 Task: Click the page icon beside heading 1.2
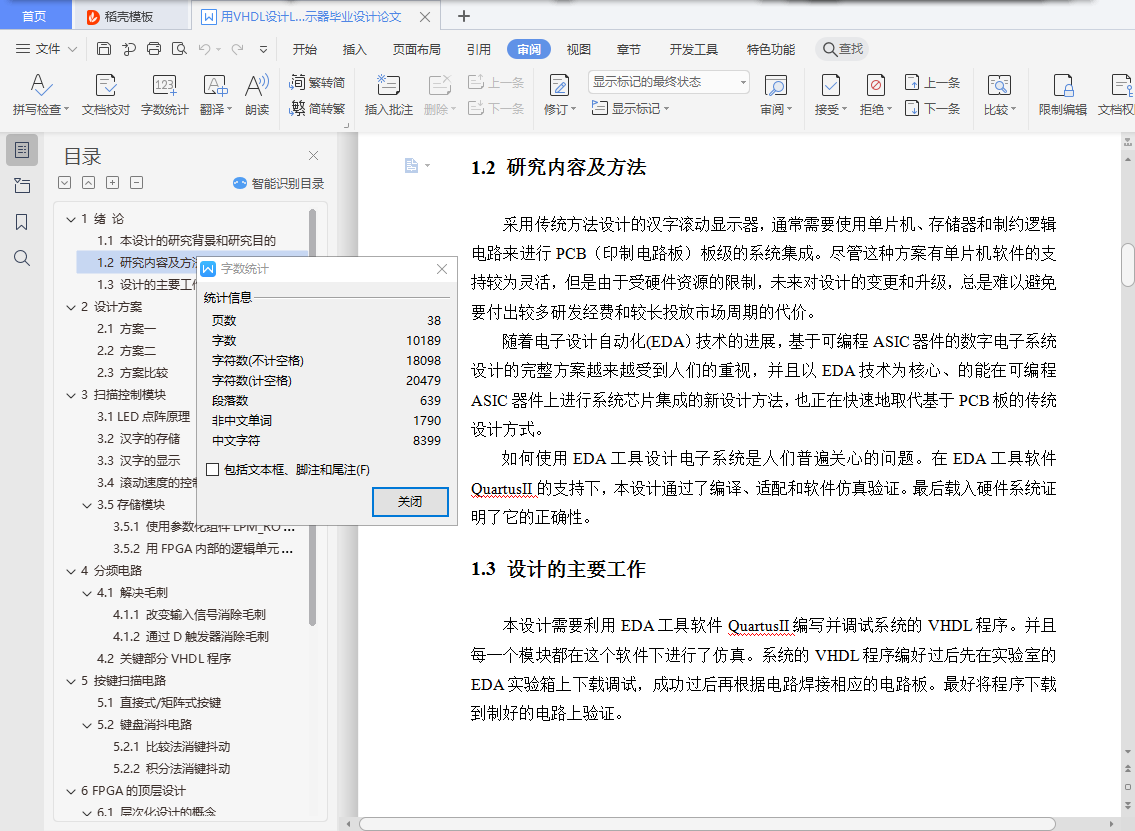412,166
